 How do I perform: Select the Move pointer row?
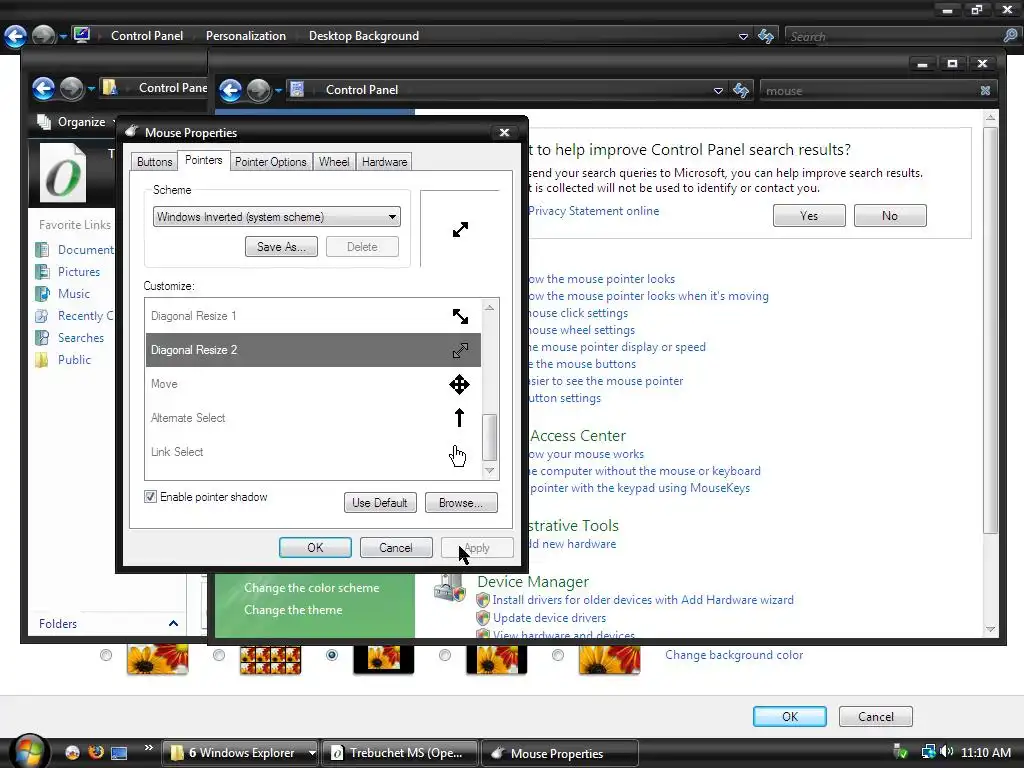313,384
